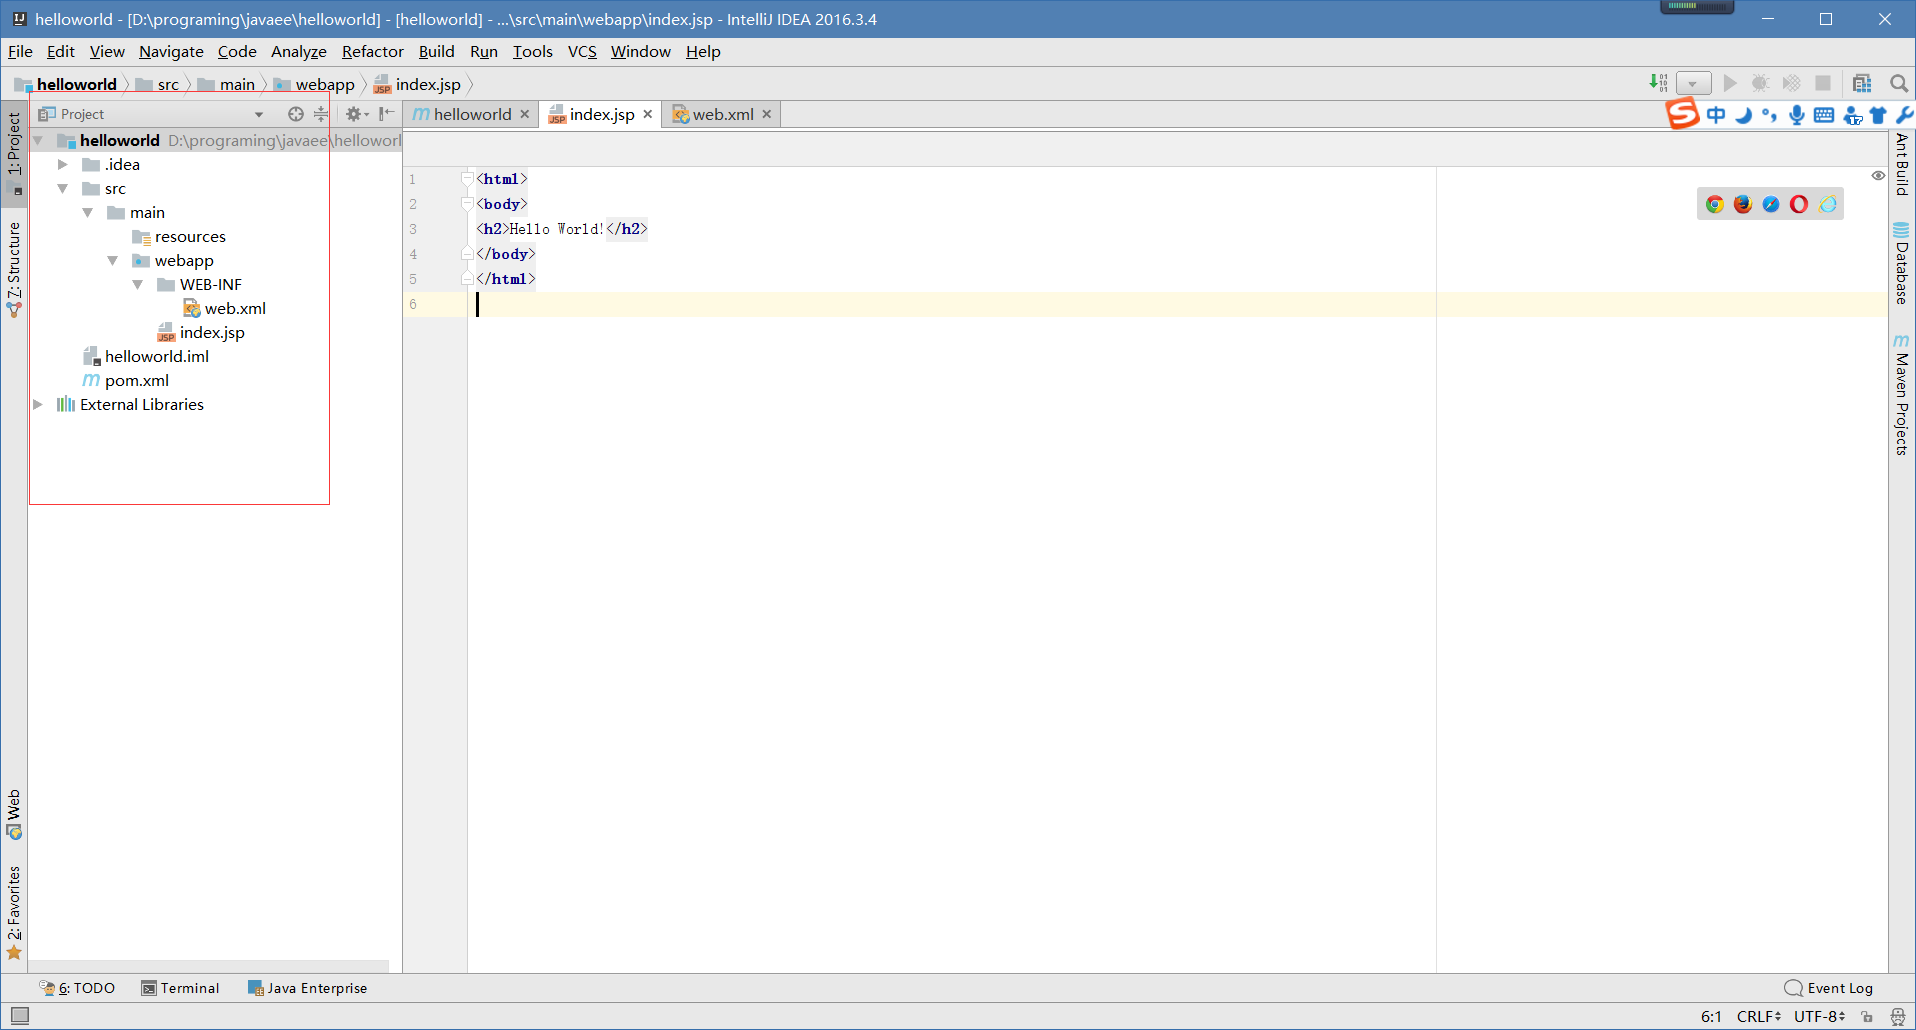Open the Terminal tool window

180,988
